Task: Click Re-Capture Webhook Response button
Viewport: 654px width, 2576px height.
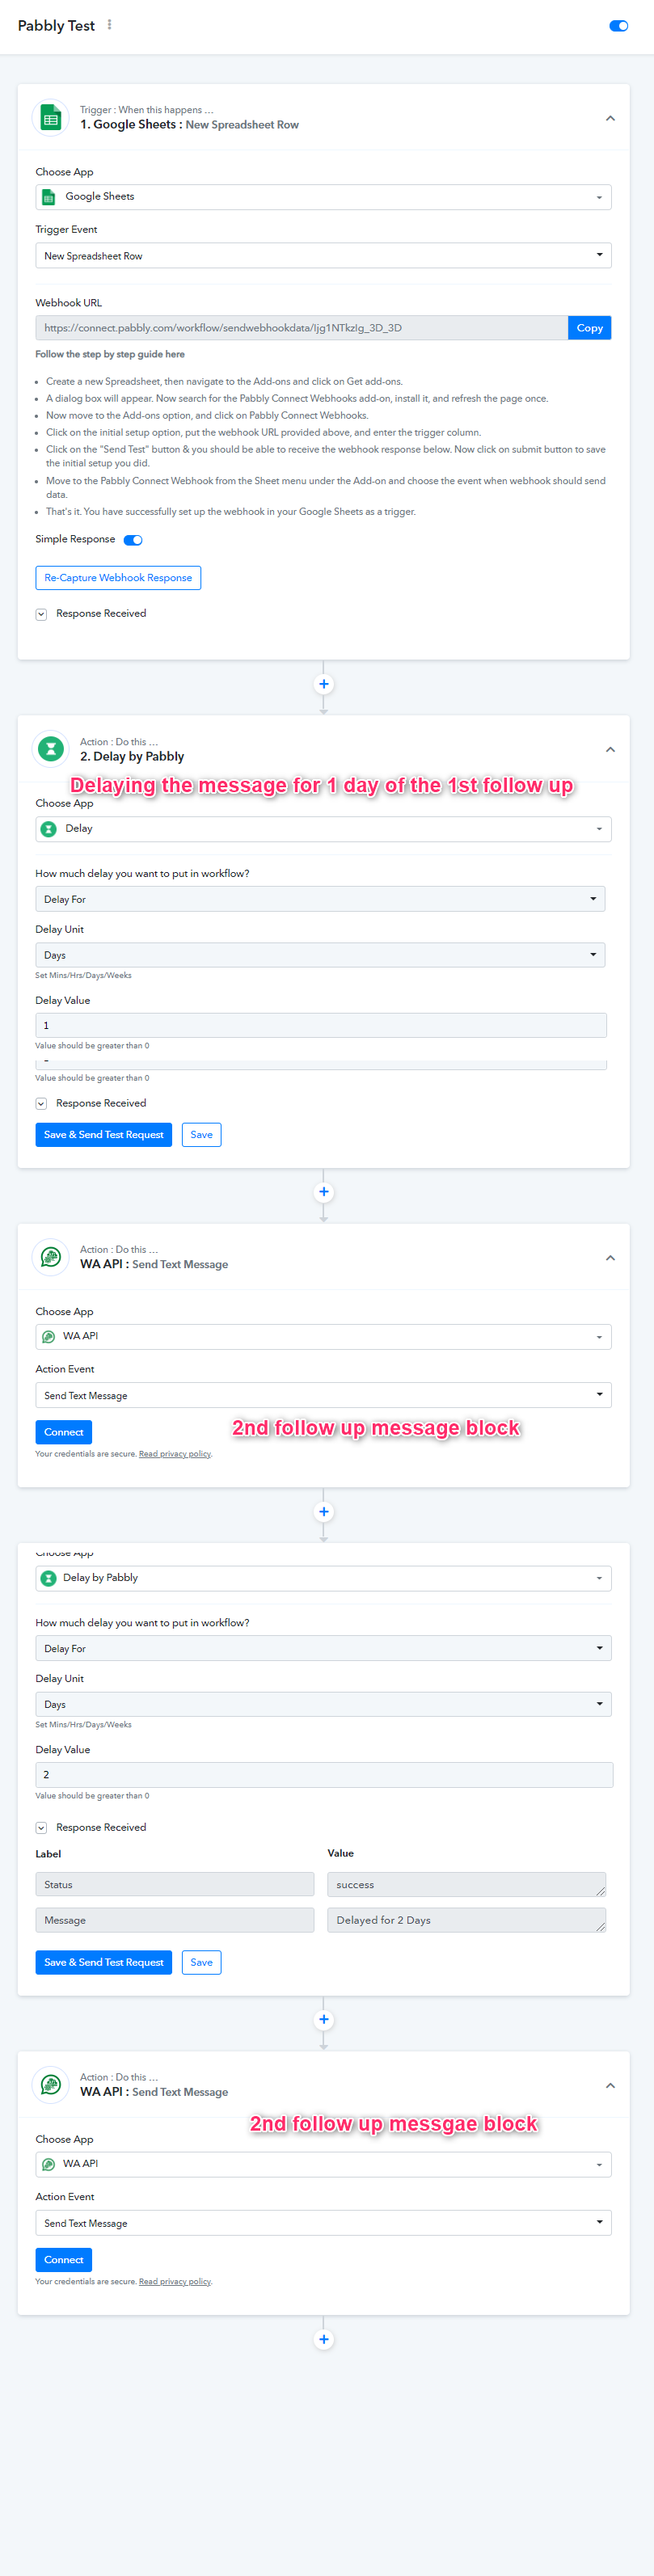Action: [118, 578]
